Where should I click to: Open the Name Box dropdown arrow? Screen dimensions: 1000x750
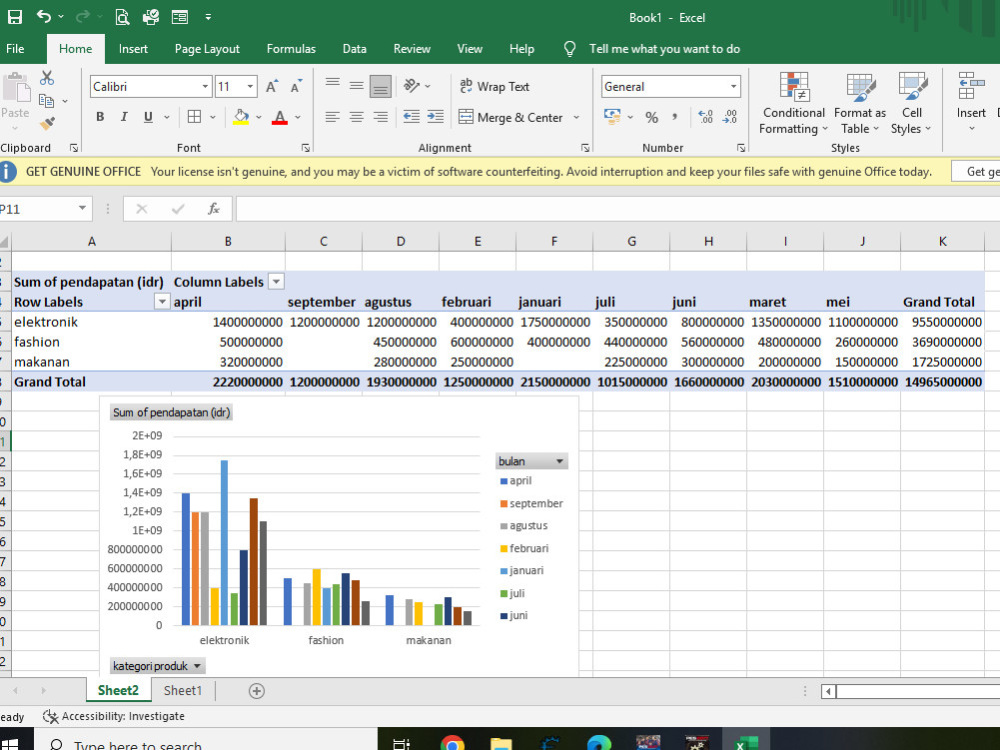pyautogui.click(x=82, y=209)
